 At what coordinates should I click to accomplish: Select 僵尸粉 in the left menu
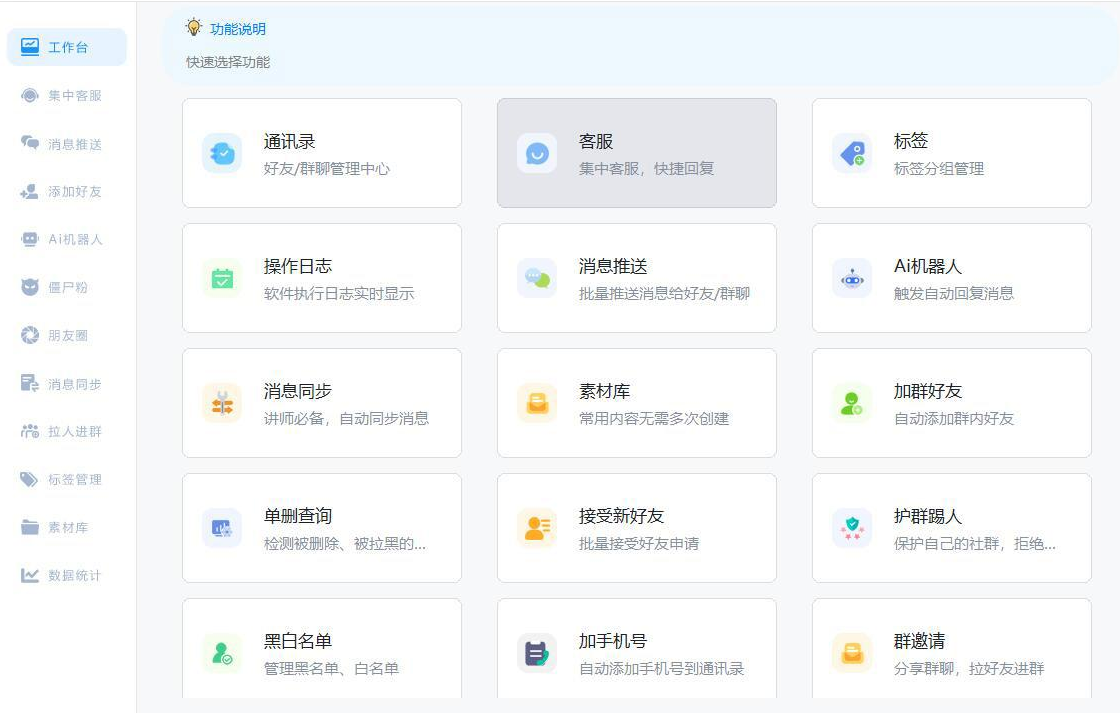point(67,287)
